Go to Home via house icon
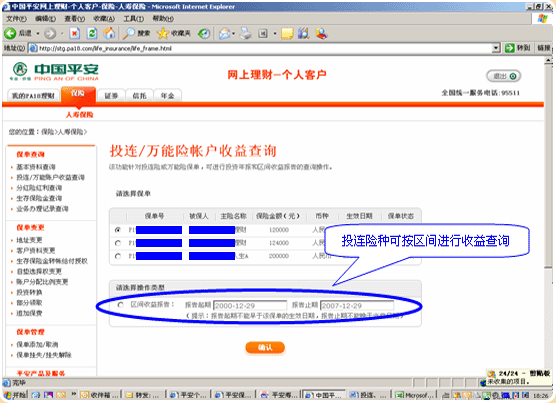Viewport: 556px width, 403px height. click(109, 33)
